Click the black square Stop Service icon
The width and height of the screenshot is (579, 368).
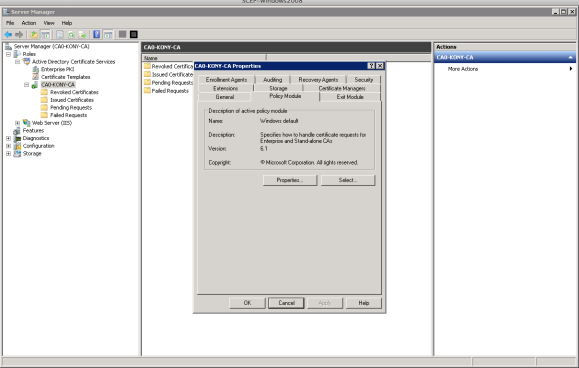pyautogui.click(x=134, y=34)
